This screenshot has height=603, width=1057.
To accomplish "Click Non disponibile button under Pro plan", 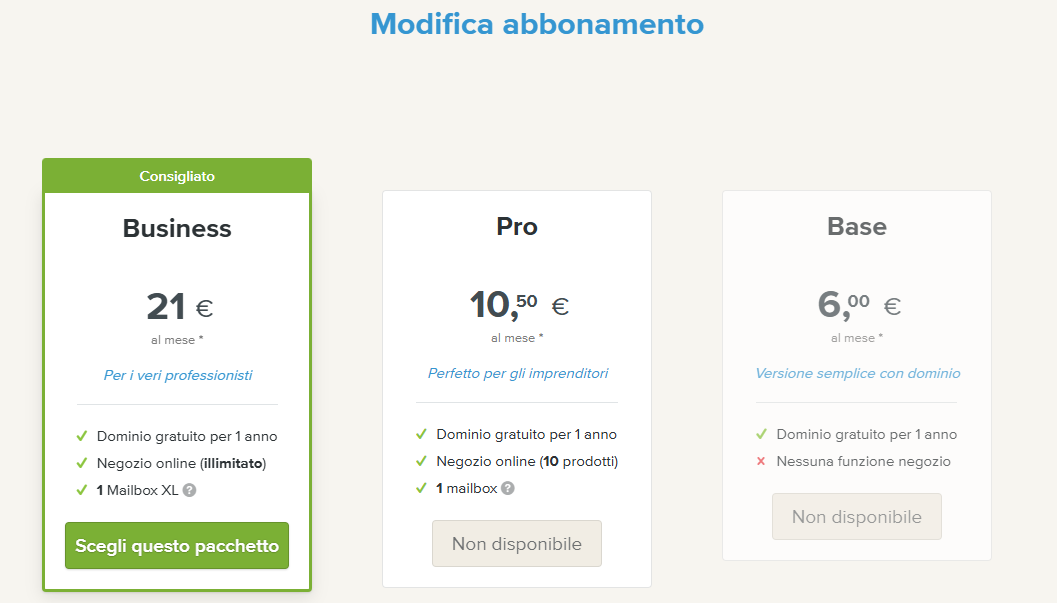I will click(x=517, y=544).
